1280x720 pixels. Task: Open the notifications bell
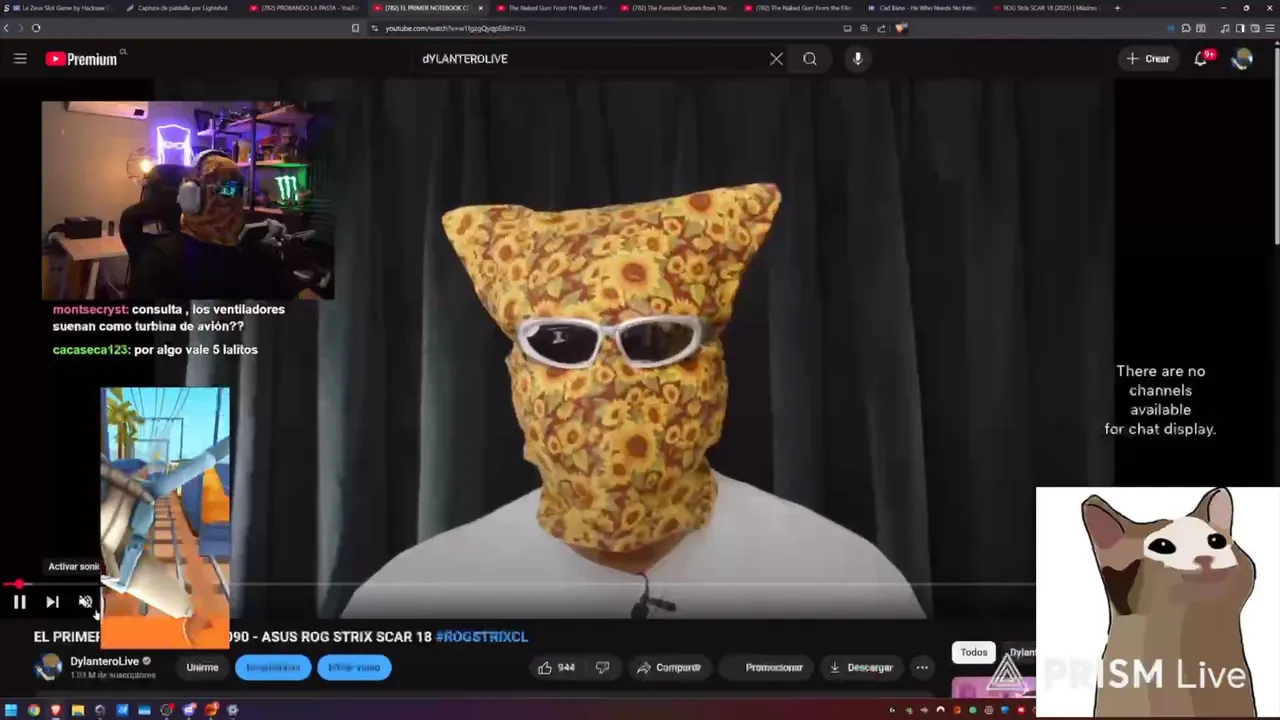(1201, 59)
